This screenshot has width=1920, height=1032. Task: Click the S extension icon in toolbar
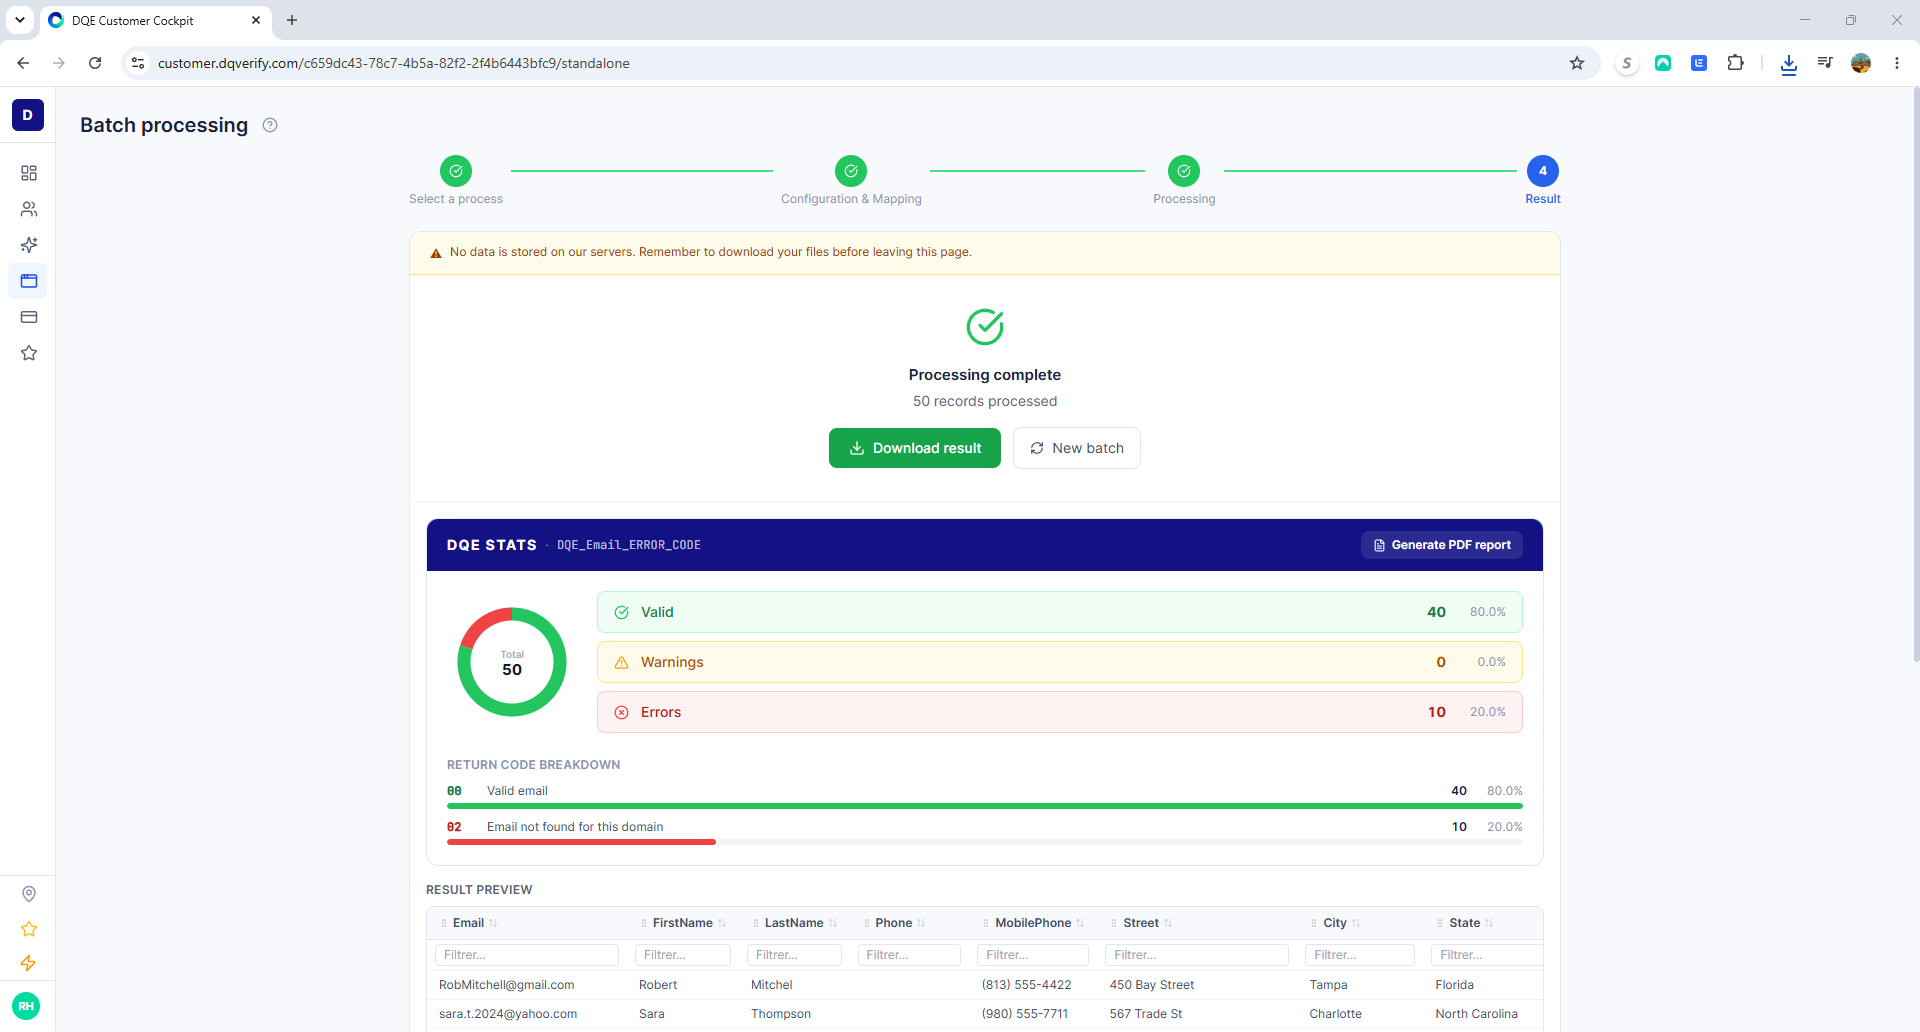tap(1627, 63)
